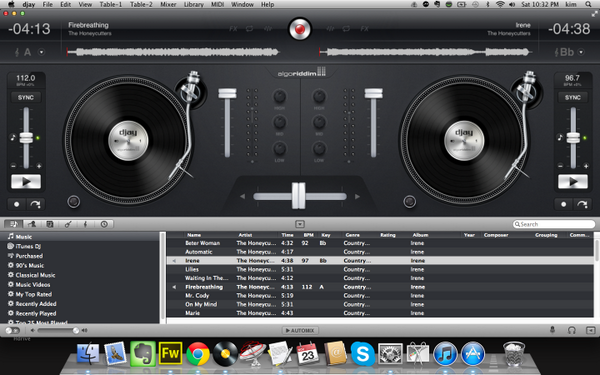Focus the library Search field
This screenshot has height=375, width=600.
pos(554,224)
